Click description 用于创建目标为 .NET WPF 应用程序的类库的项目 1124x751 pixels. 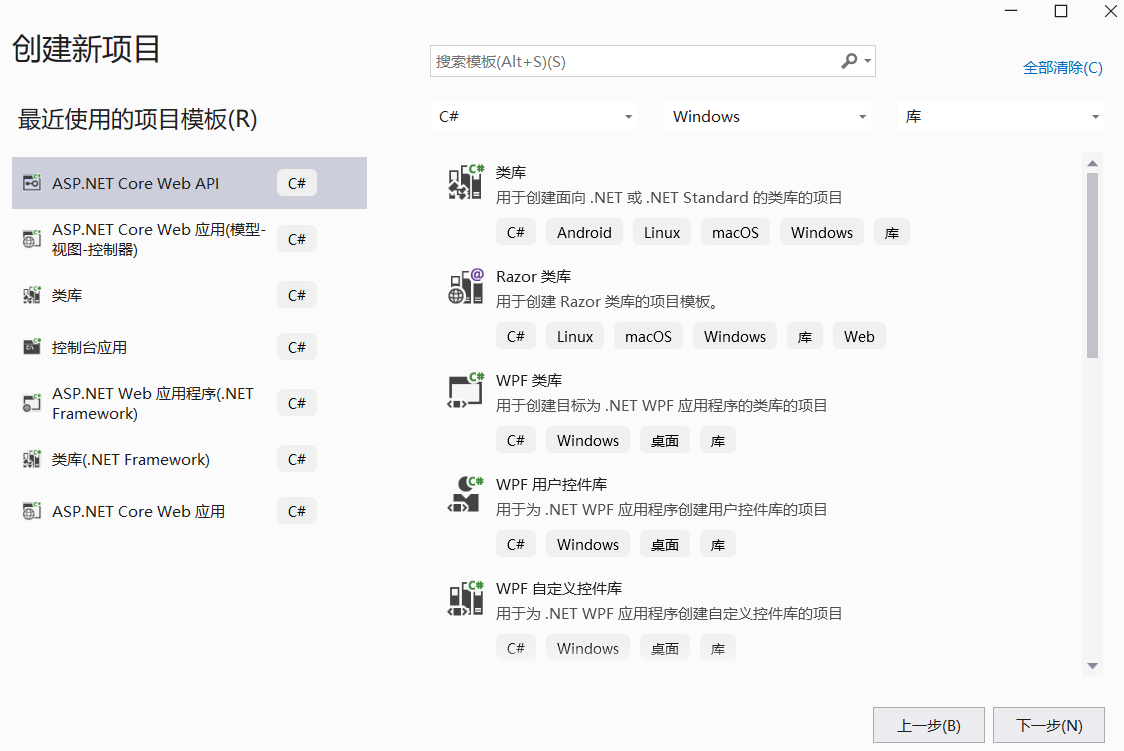pos(662,406)
